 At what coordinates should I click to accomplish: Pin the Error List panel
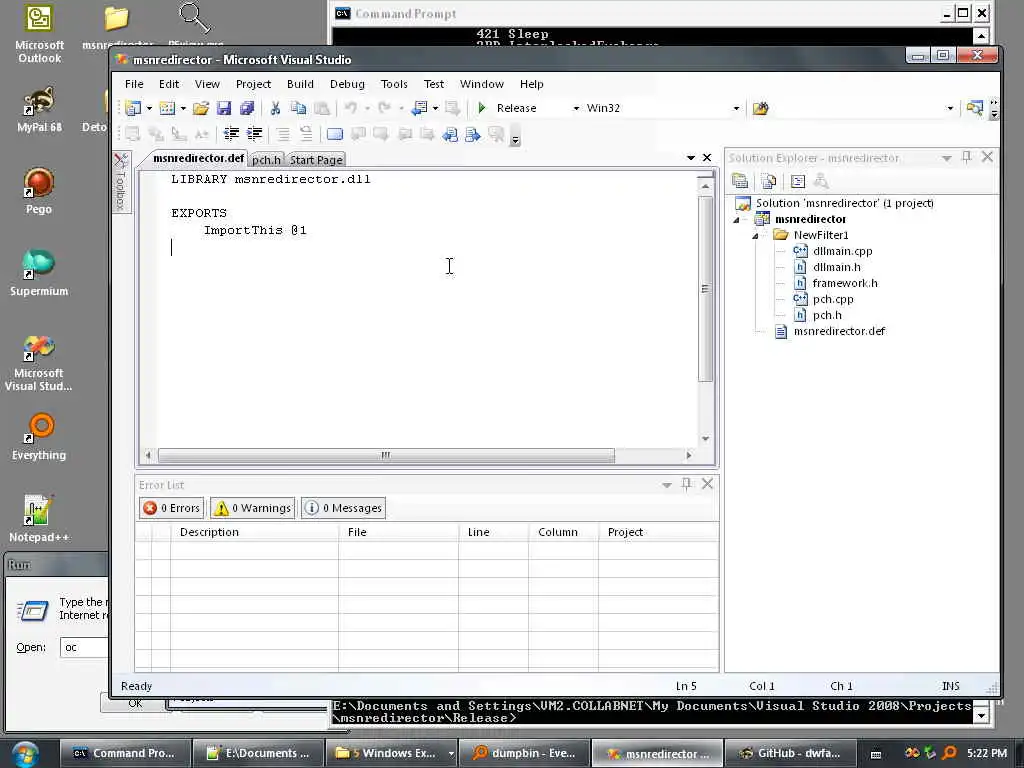point(686,484)
